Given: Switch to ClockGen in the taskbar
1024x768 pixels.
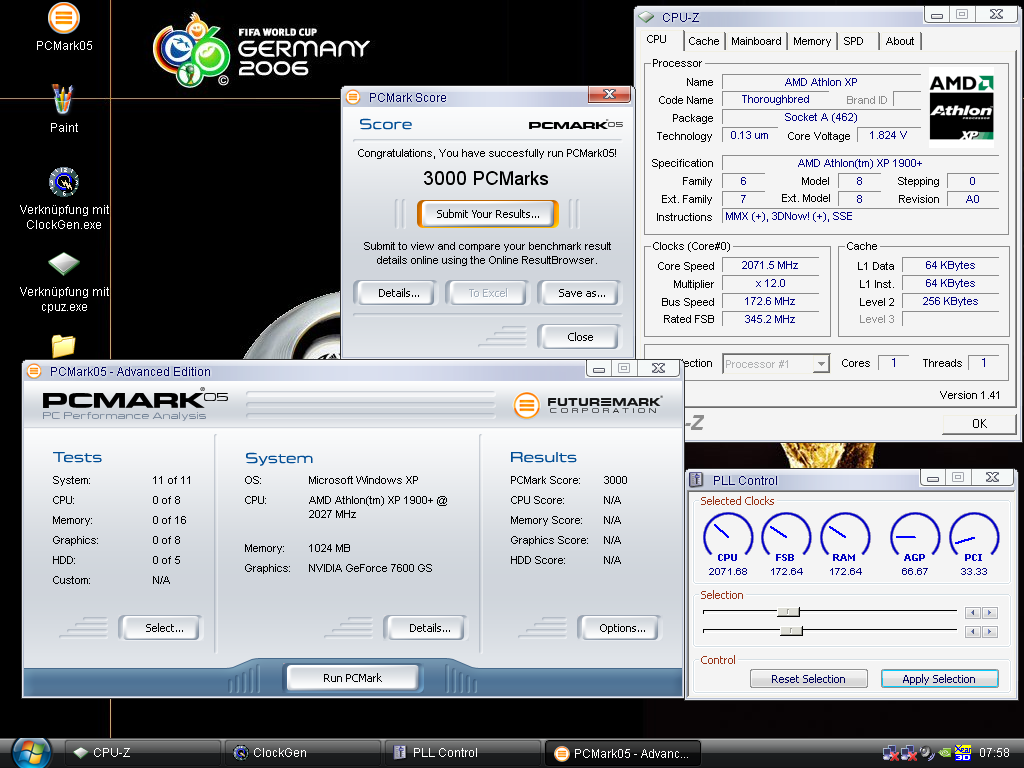Looking at the screenshot, I should click(x=303, y=753).
